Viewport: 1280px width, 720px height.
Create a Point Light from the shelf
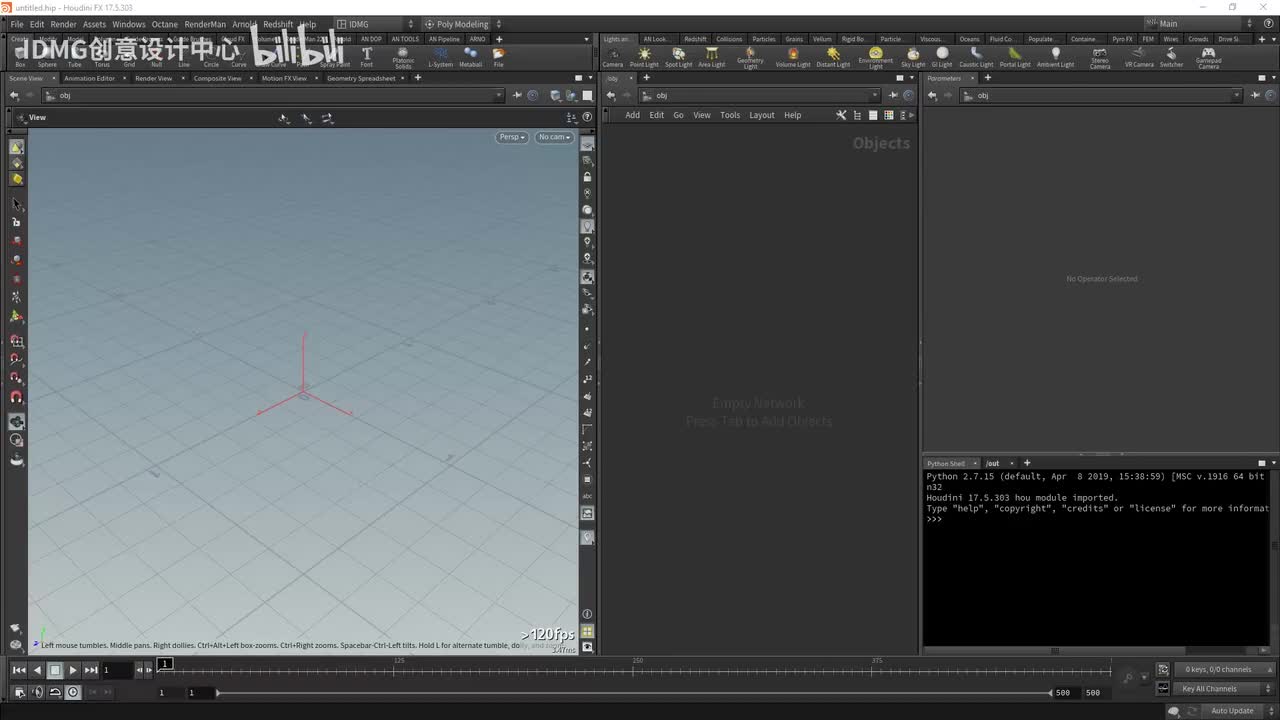tap(644, 57)
